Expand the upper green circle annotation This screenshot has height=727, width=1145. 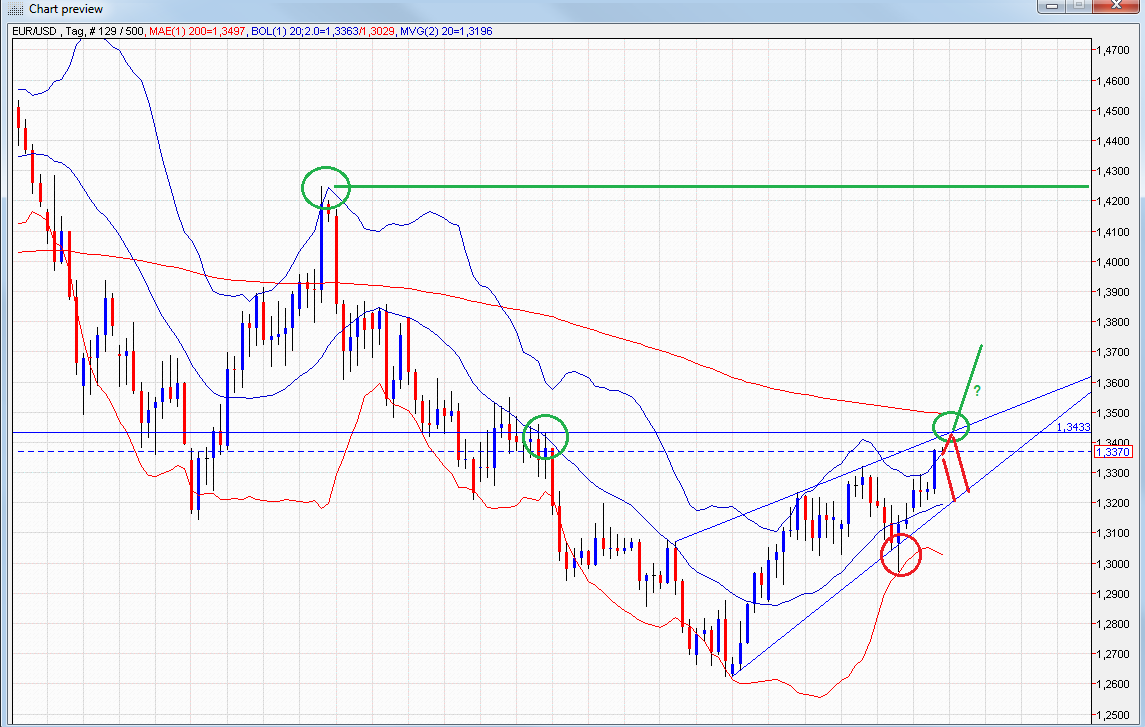pyautogui.click(x=325, y=188)
